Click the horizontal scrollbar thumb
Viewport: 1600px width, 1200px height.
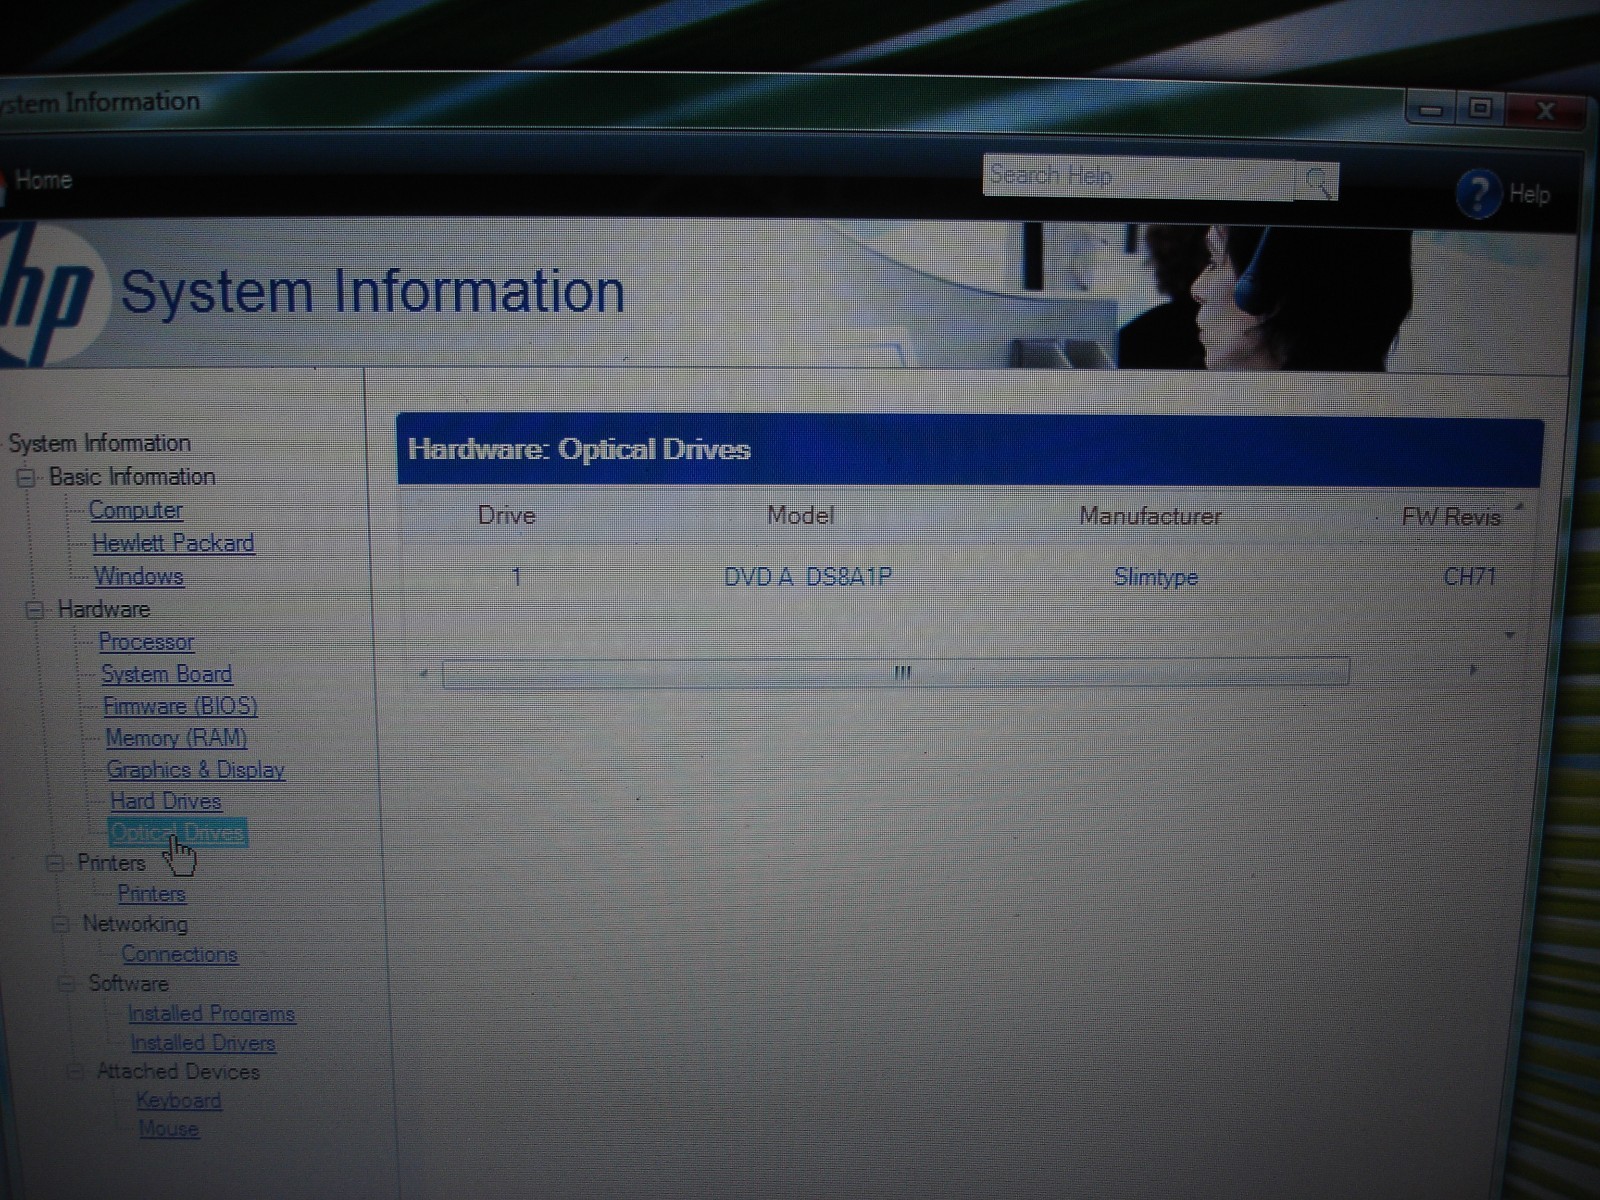895,672
